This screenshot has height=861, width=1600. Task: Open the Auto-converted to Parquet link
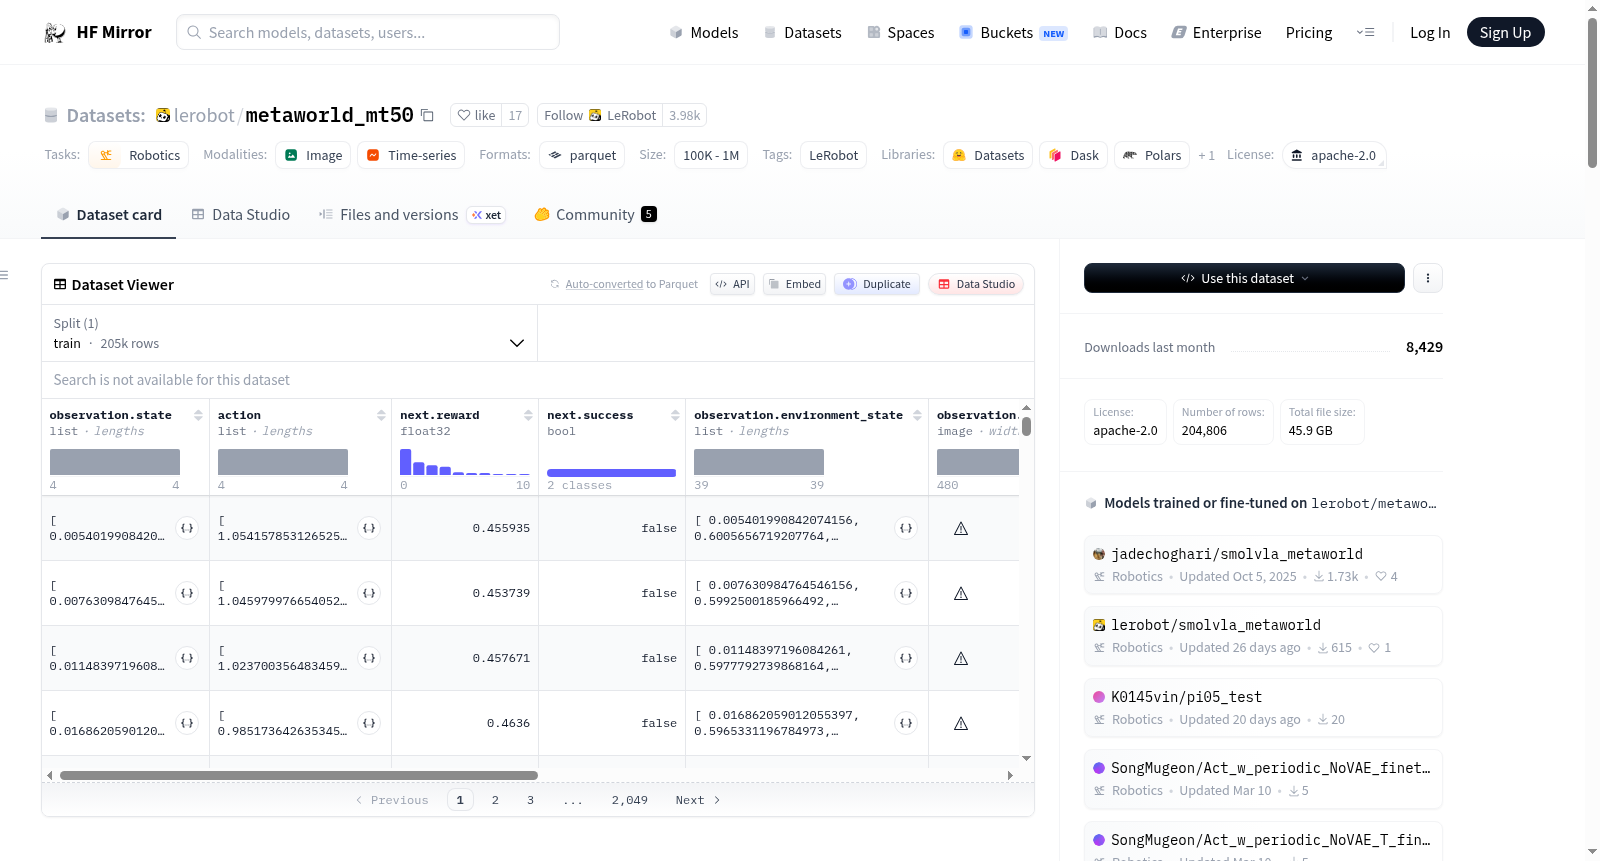coord(632,284)
